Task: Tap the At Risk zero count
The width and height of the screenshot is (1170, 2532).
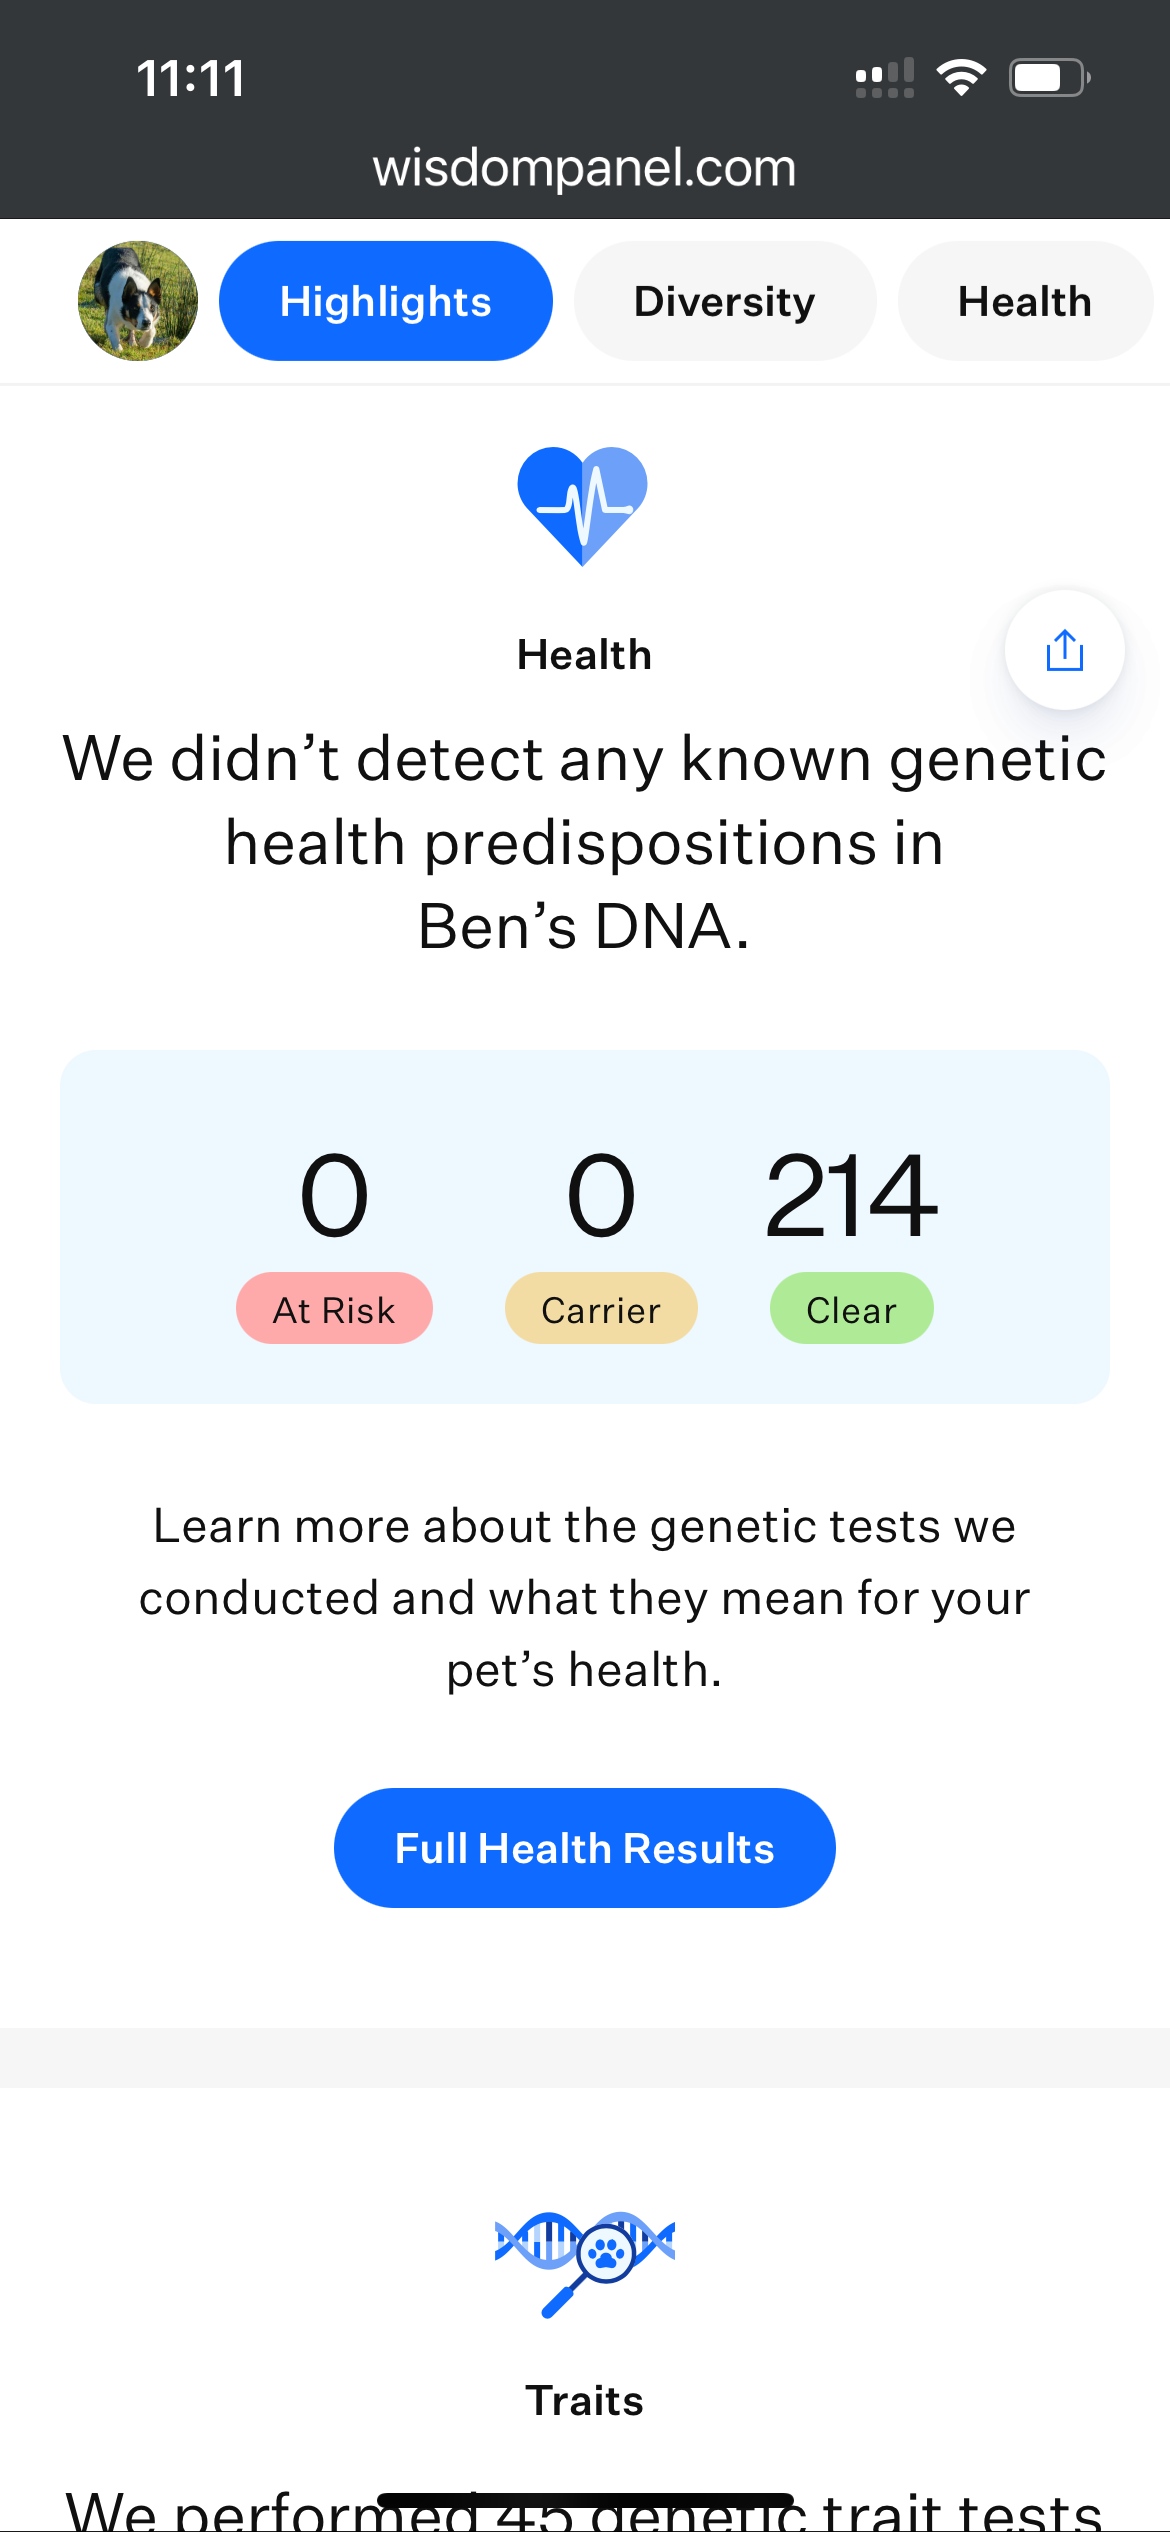Action: click(x=334, y=1195)
